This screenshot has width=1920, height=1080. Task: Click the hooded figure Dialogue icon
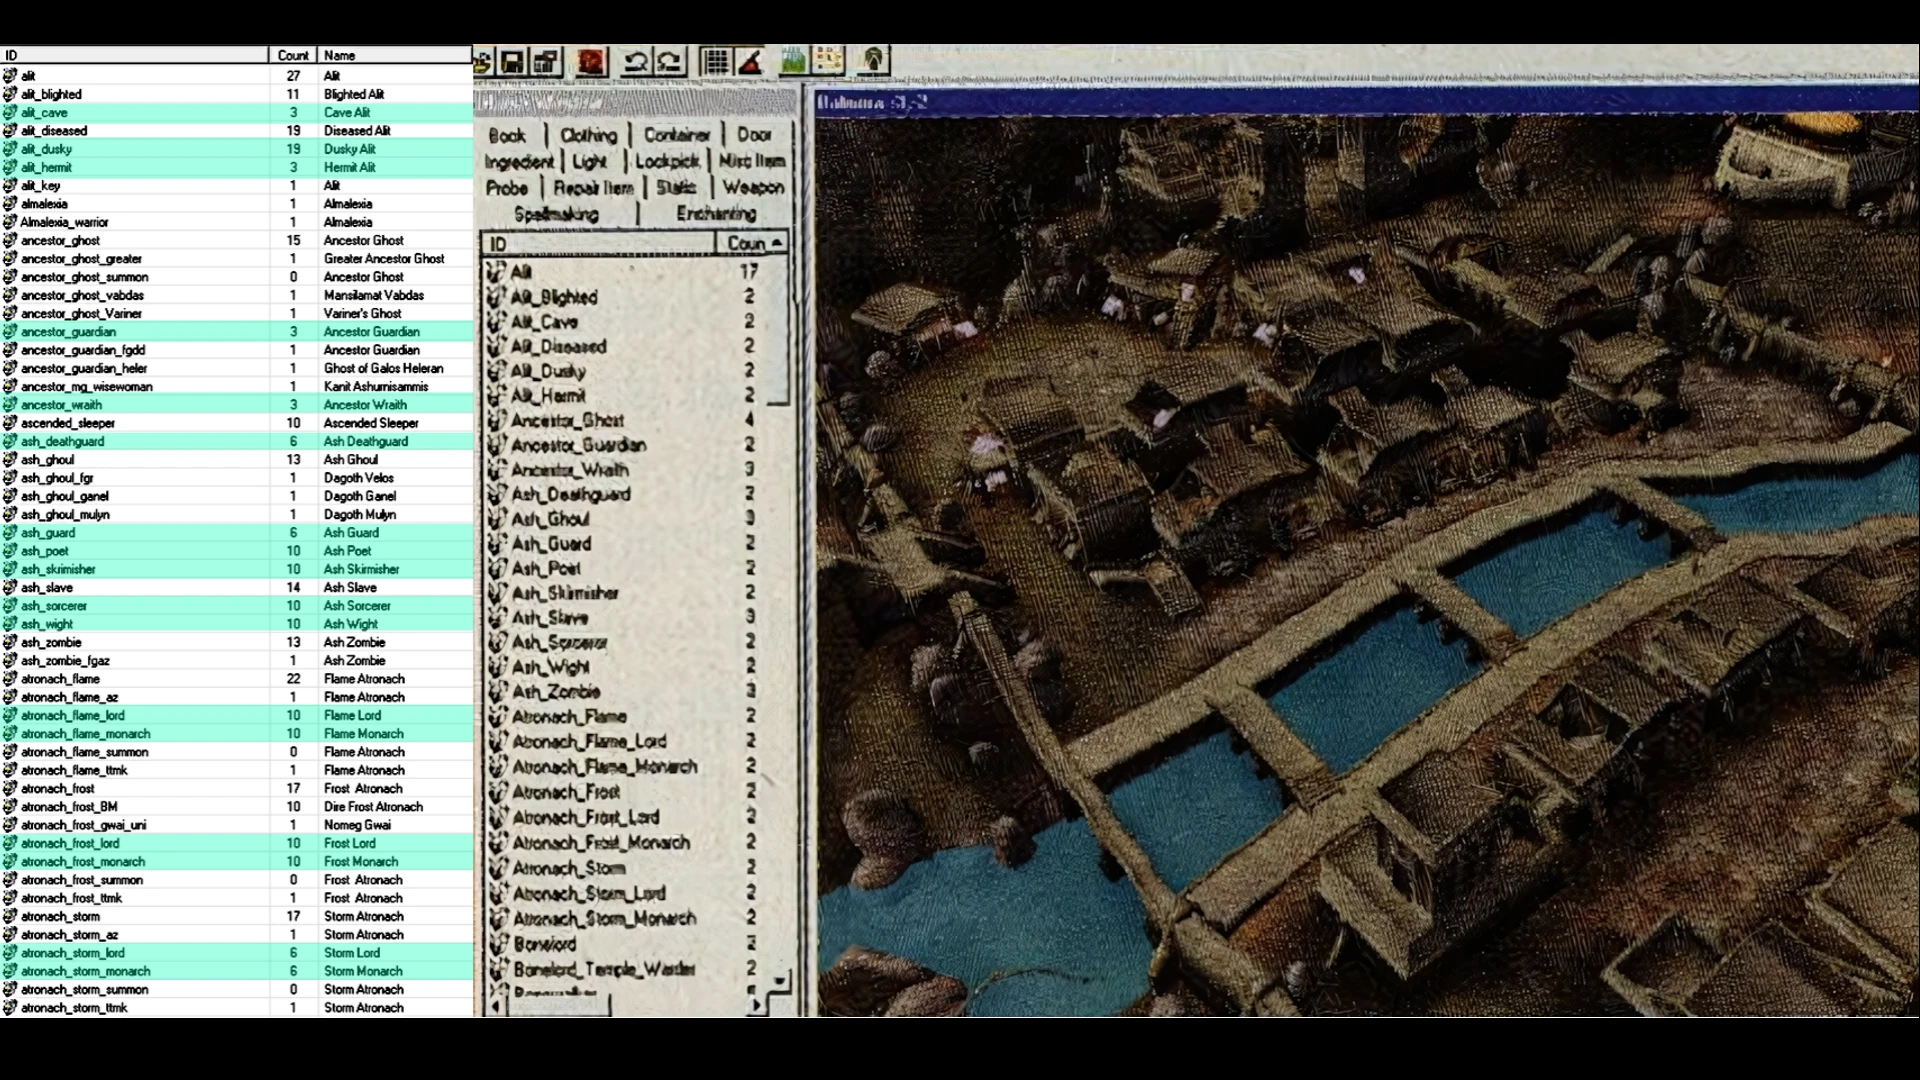[874, 62]
